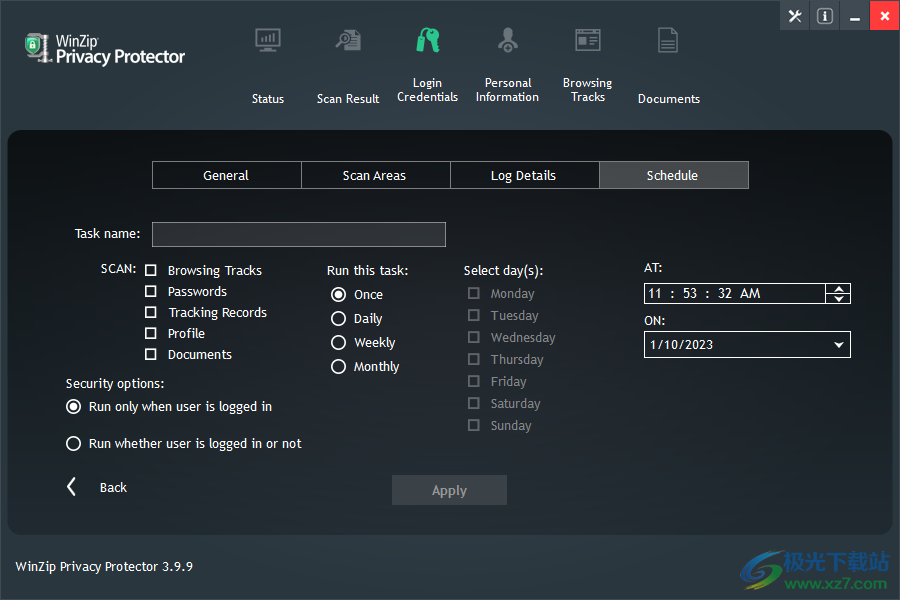Click the version text 3.9.9
The height and width of the screenshot is (600, 900).
[x=177, y=567]
